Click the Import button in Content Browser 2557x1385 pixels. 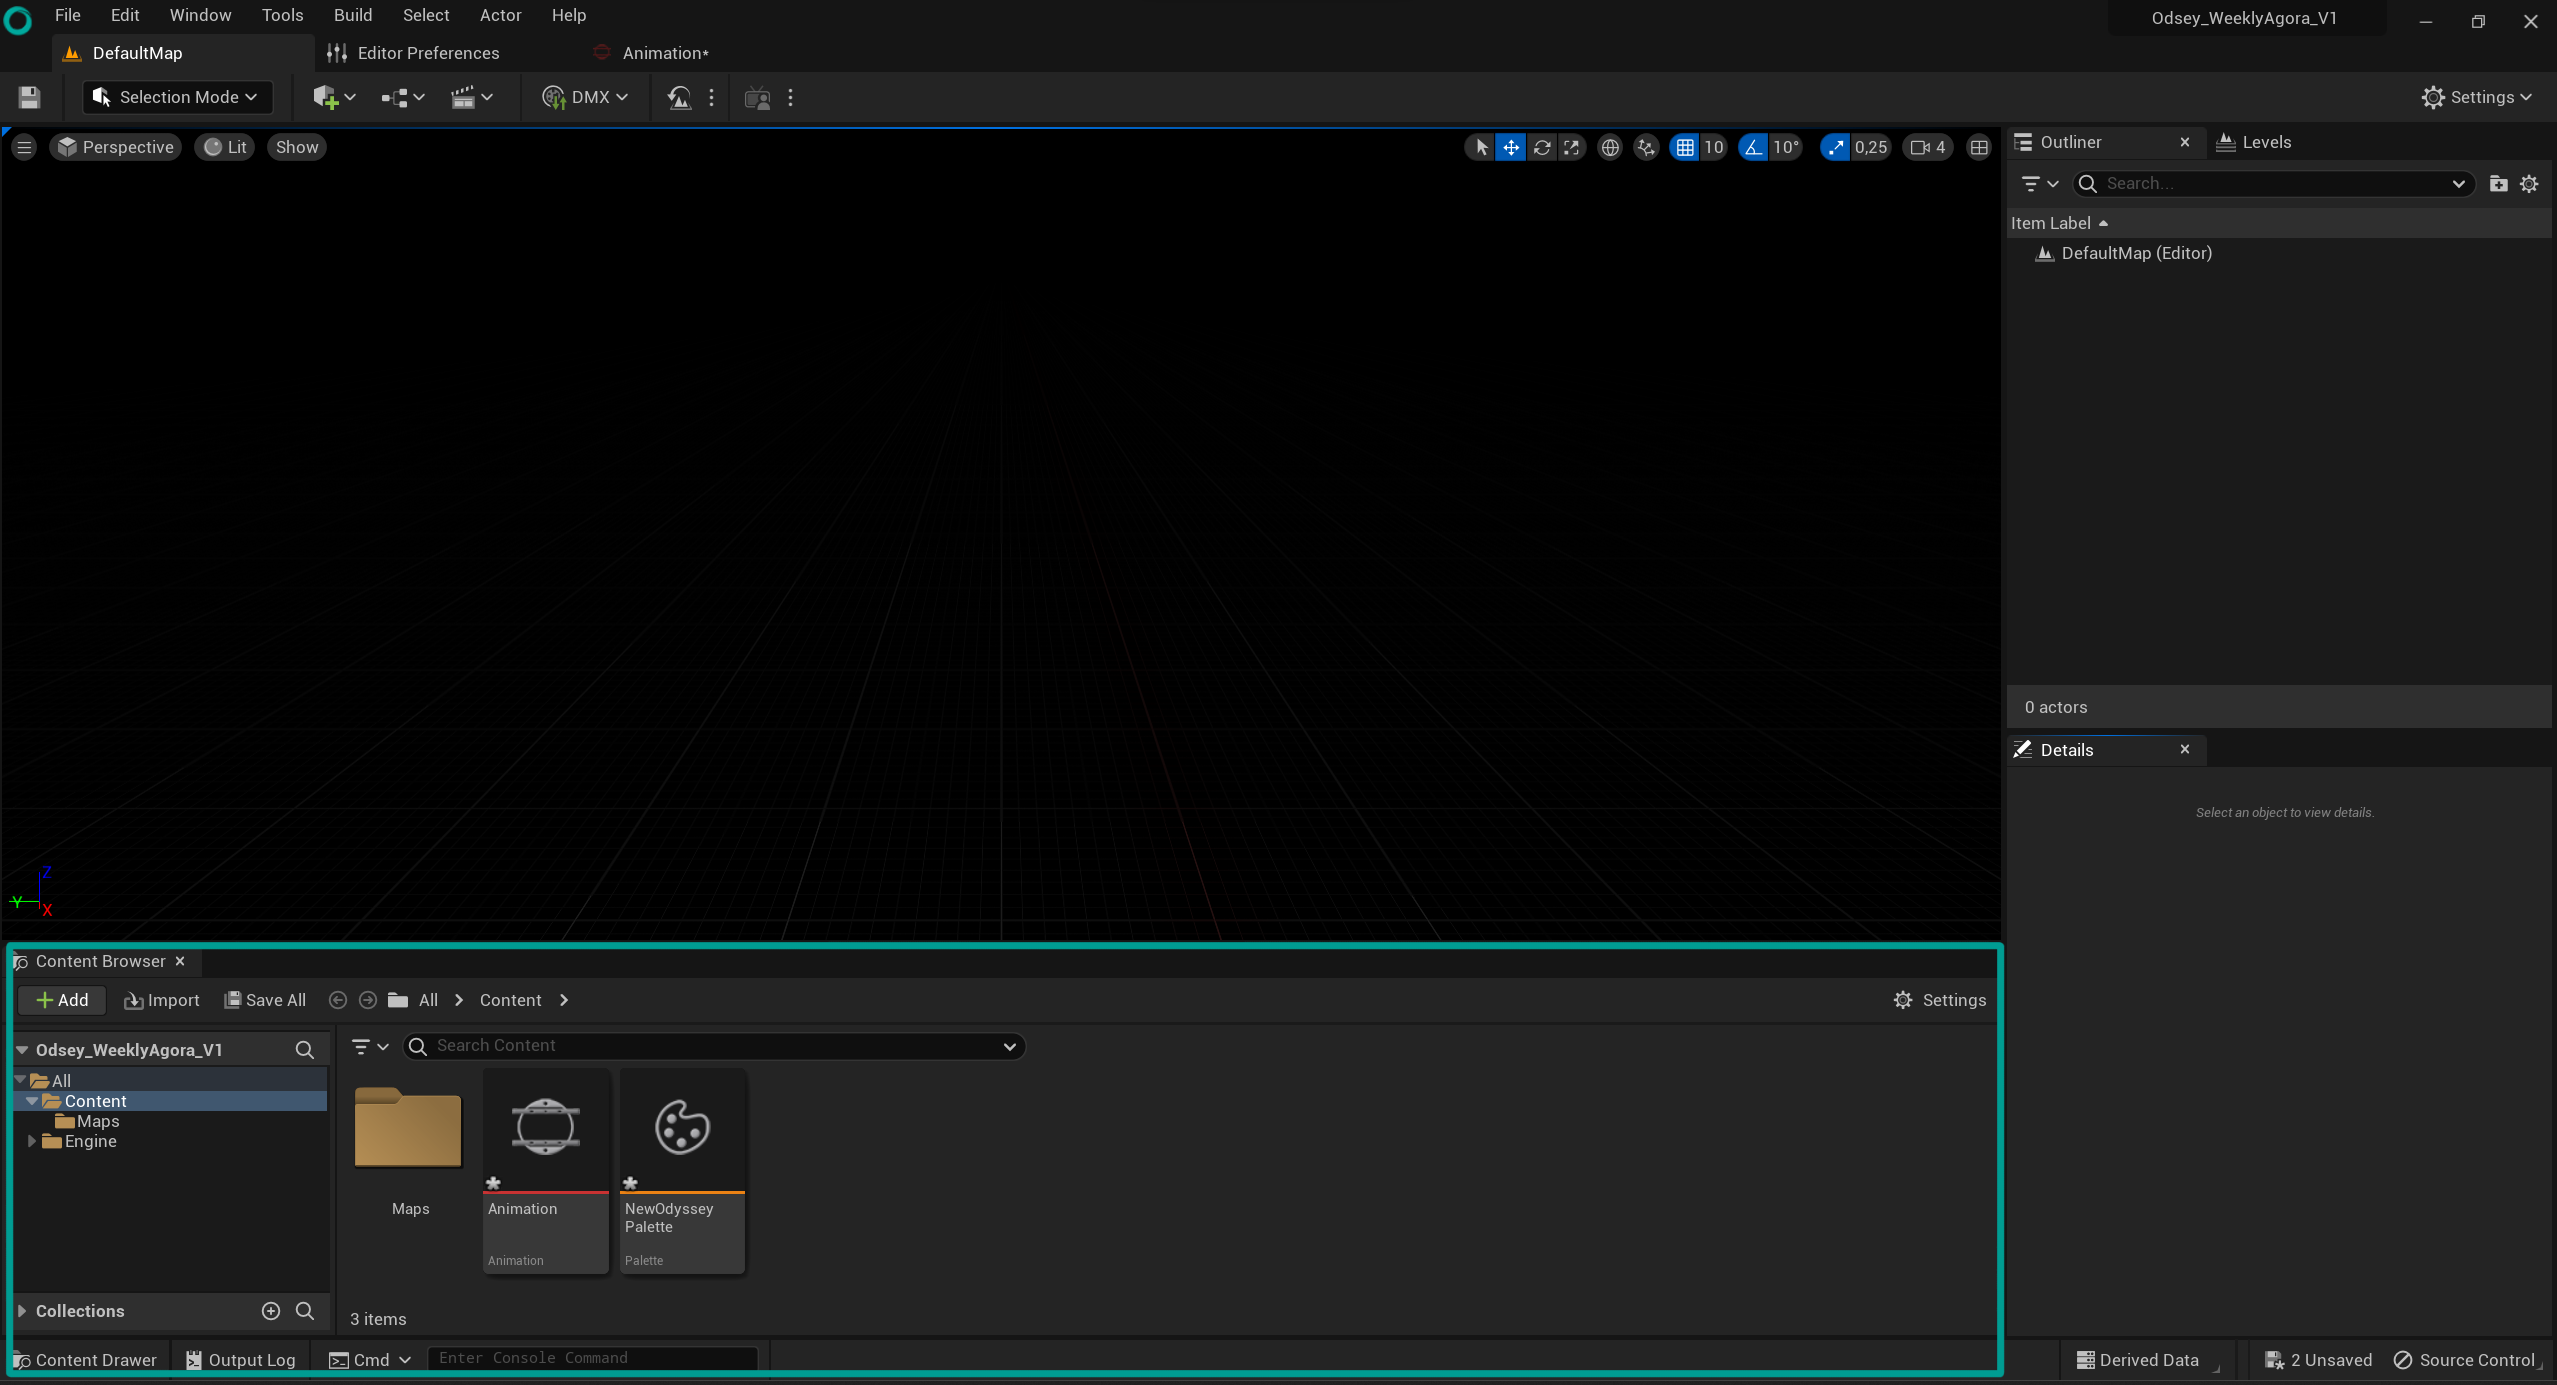(162, 1000)
